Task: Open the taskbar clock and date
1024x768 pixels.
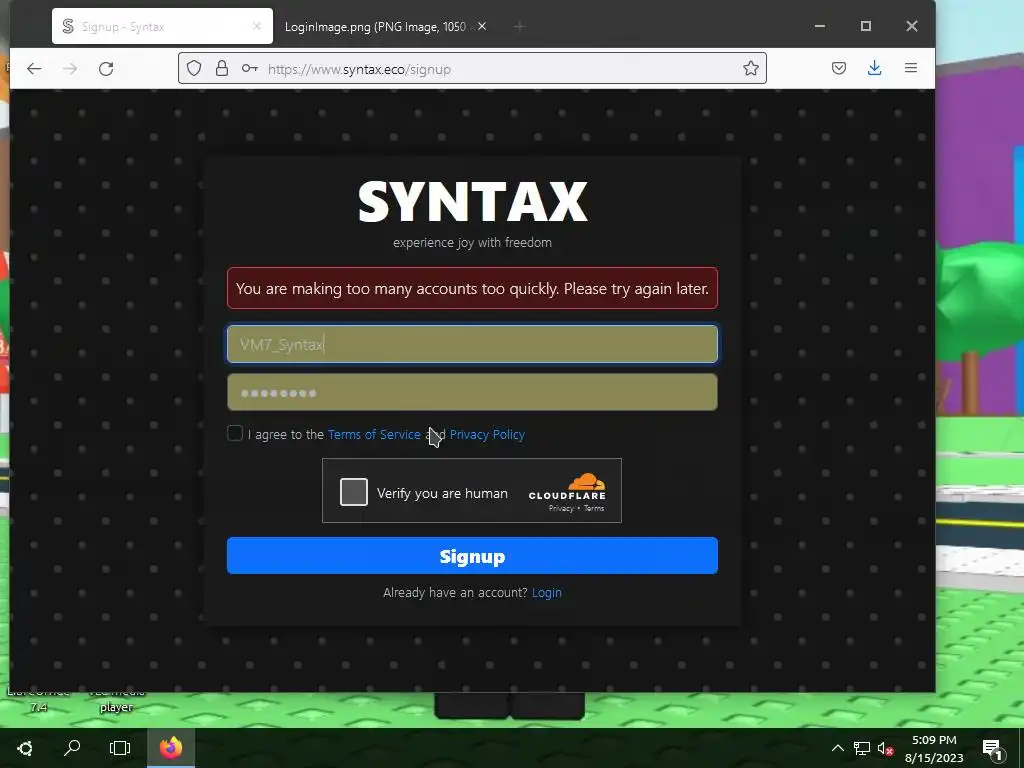Action: pyautogui.click(x=934, y=748)
